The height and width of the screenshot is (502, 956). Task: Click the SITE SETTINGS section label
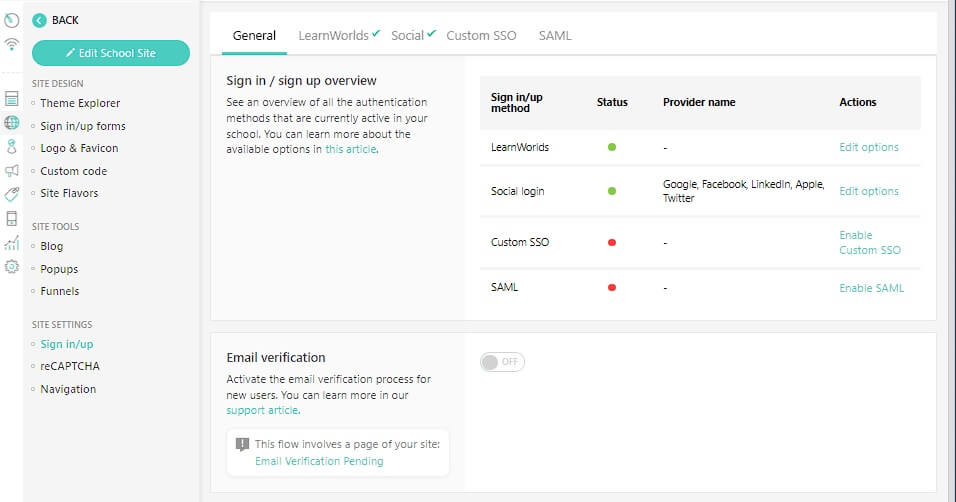(x=62, y=325)
